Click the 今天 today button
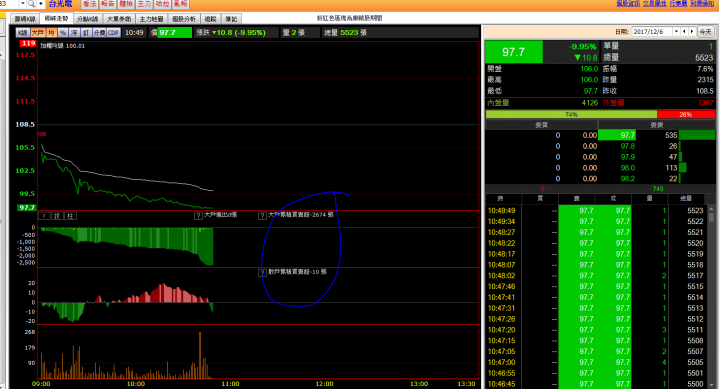This screenshot has height=389, width=720. (x=705, y=32)
